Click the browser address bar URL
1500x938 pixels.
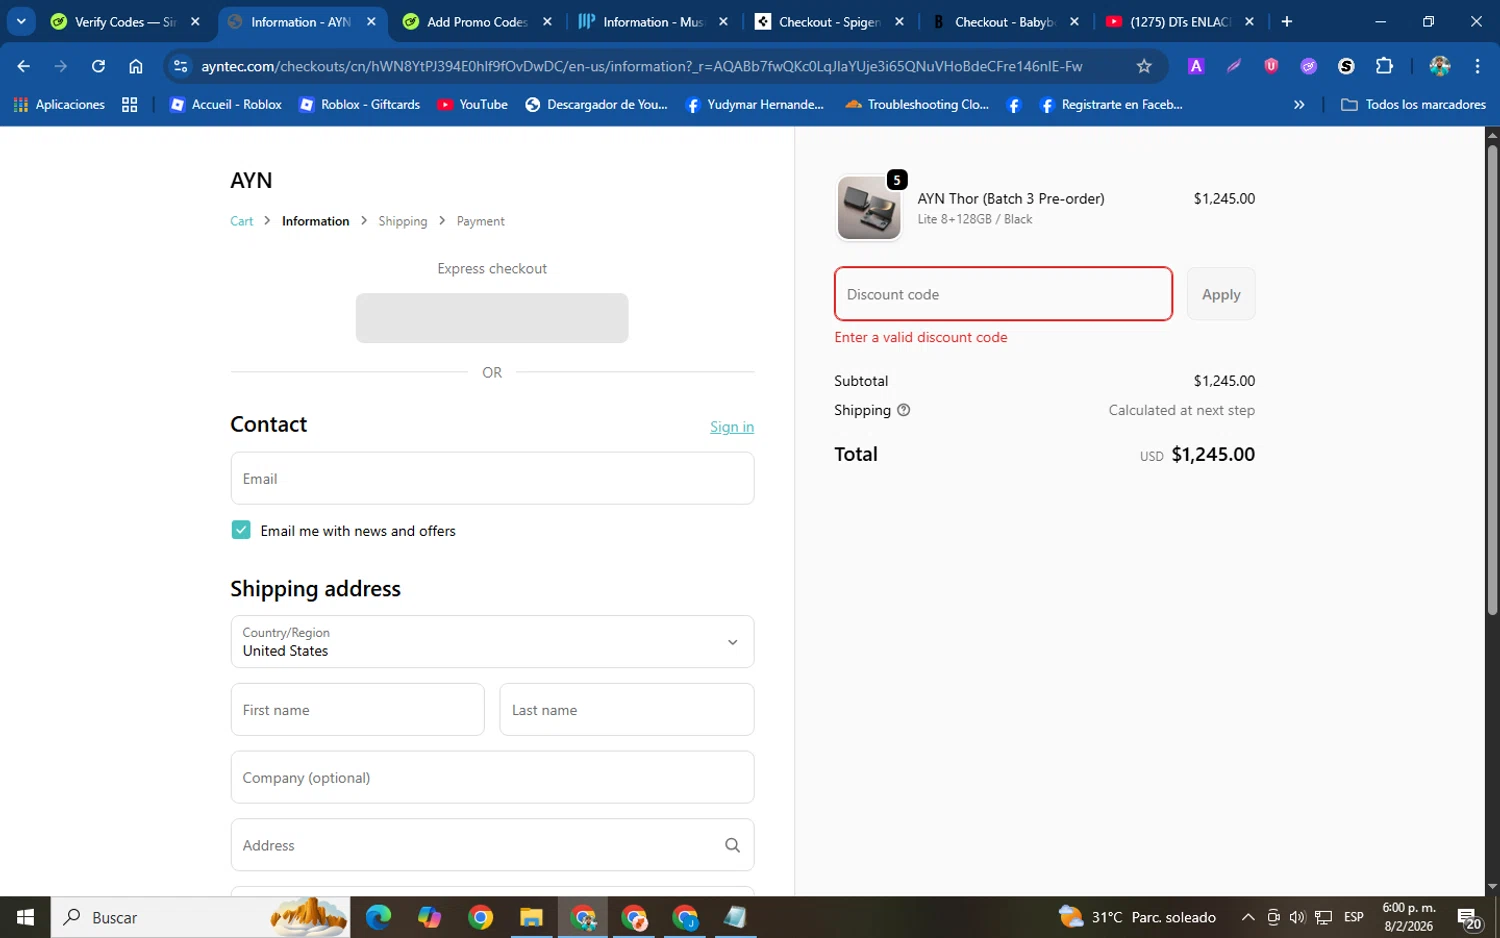642,66
